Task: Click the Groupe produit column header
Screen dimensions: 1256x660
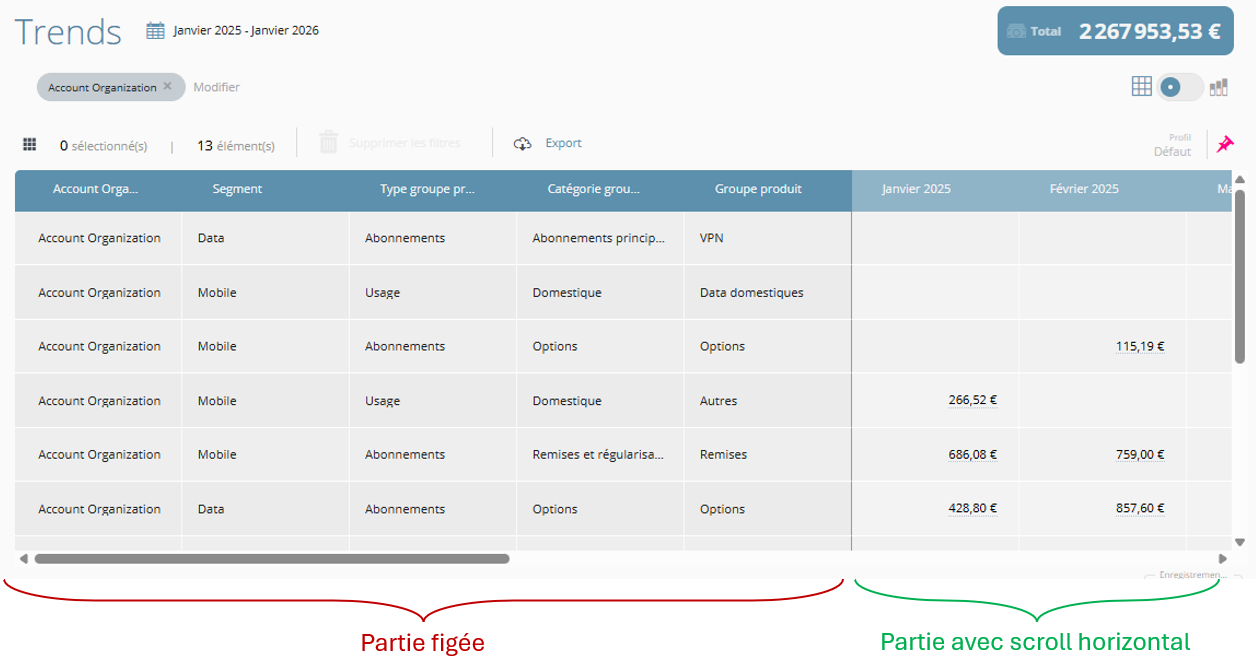Action: coord(758,189)
